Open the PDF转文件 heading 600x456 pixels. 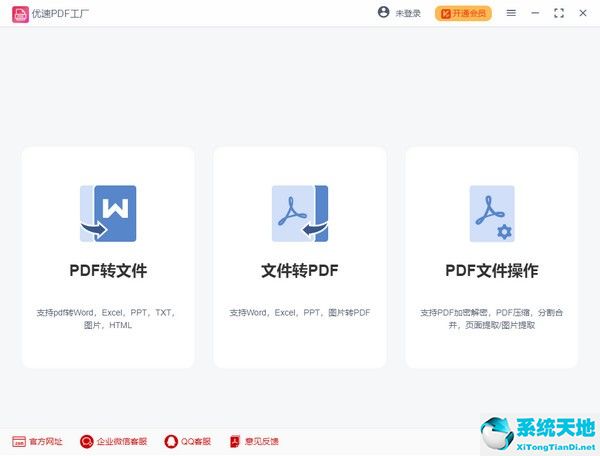(x=108, y=270)
